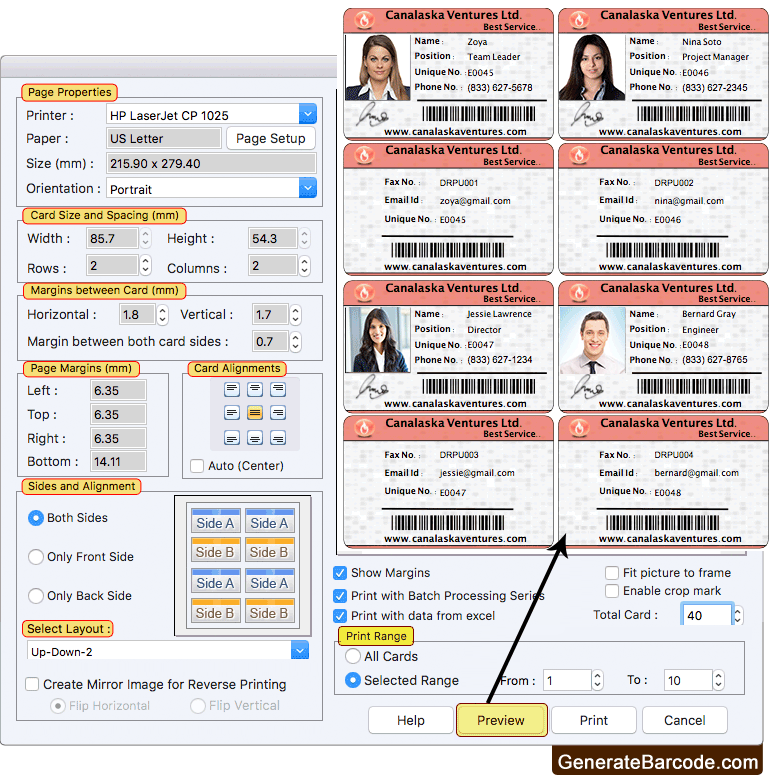Click Nina Soto's front ID card preview
This screenshot has width=776, height=775.
(664, 74)
